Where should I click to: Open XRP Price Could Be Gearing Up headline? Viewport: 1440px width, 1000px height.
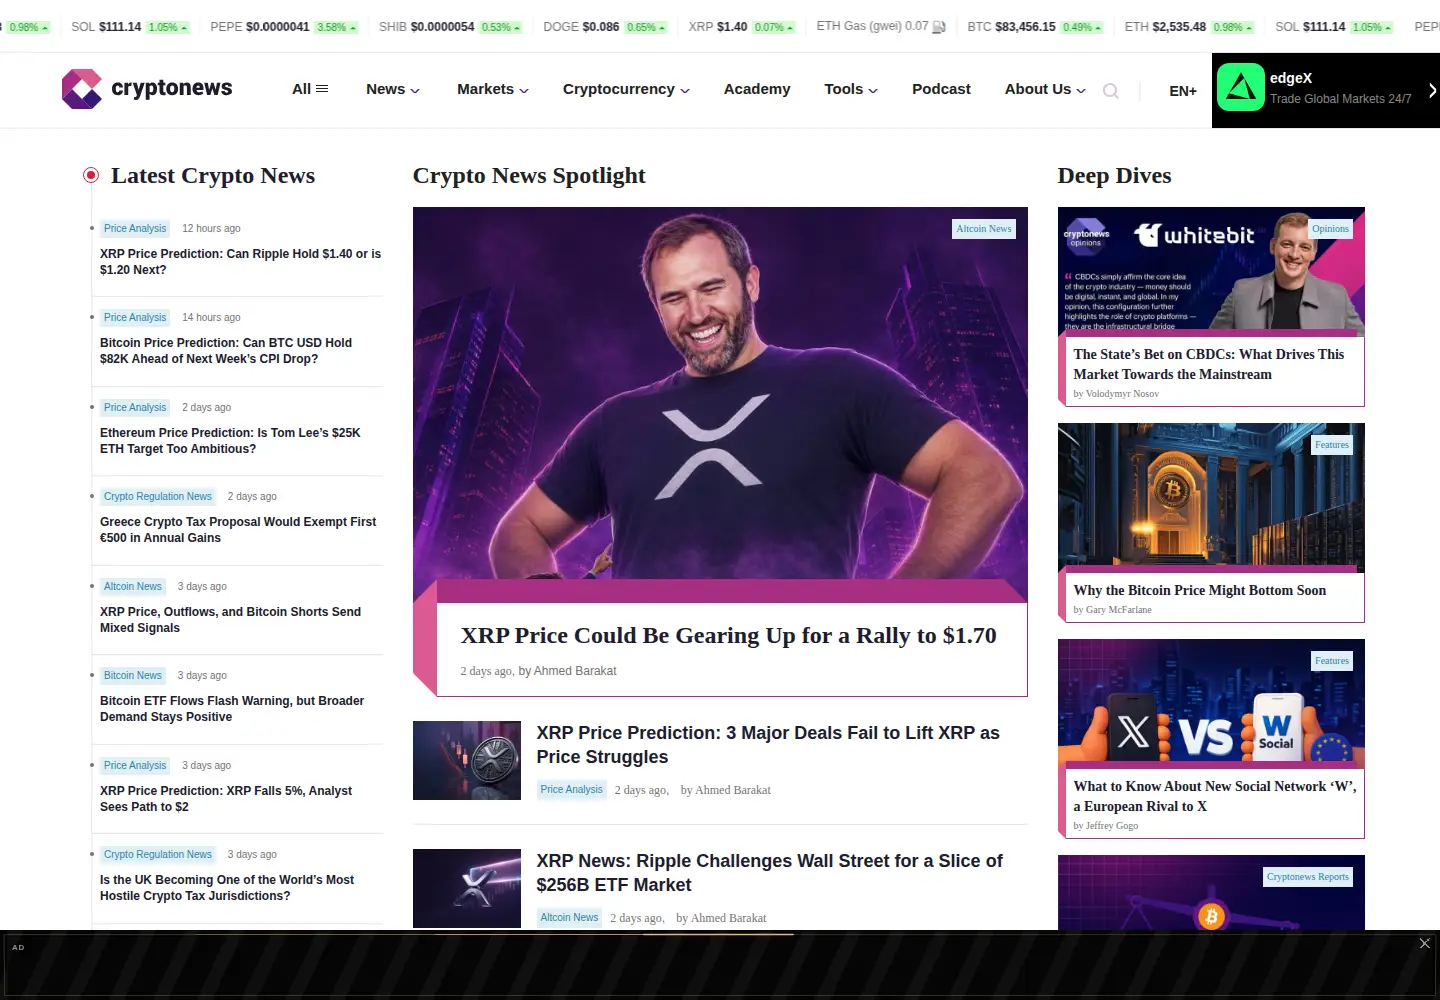[728, 635]
